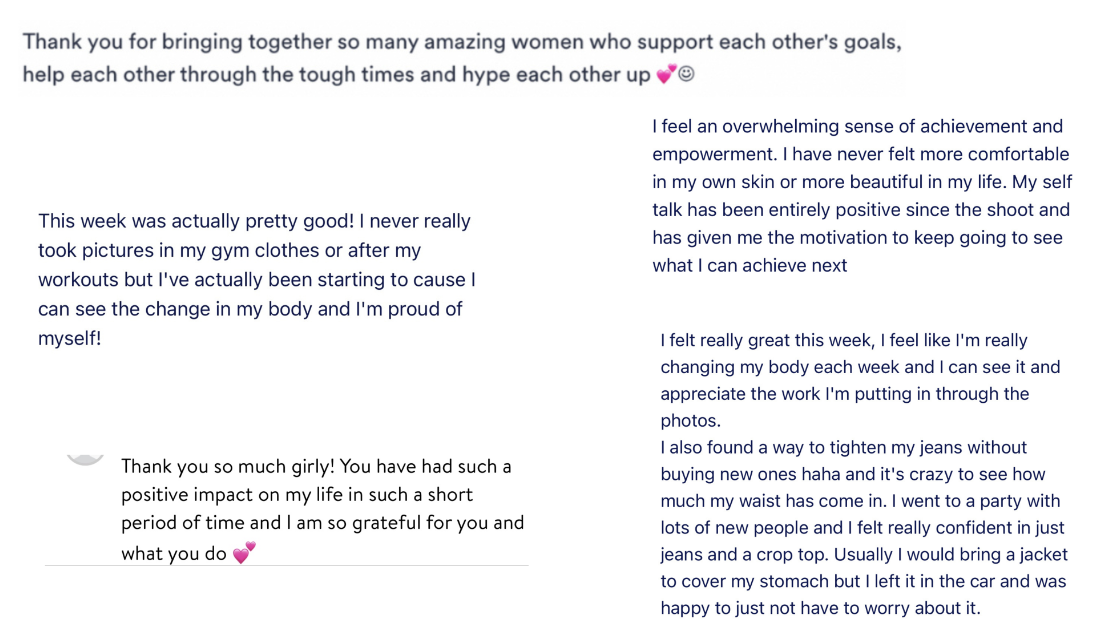This screenshot has height=634, width=1104.
Task: Click the word "photos." in the right testimonial
Action: coord(690,421)
